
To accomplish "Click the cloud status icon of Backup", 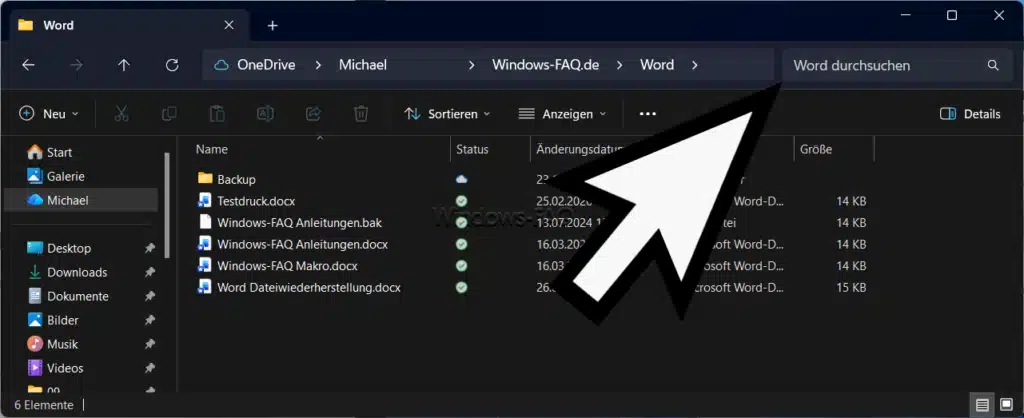I will [462, 179].
